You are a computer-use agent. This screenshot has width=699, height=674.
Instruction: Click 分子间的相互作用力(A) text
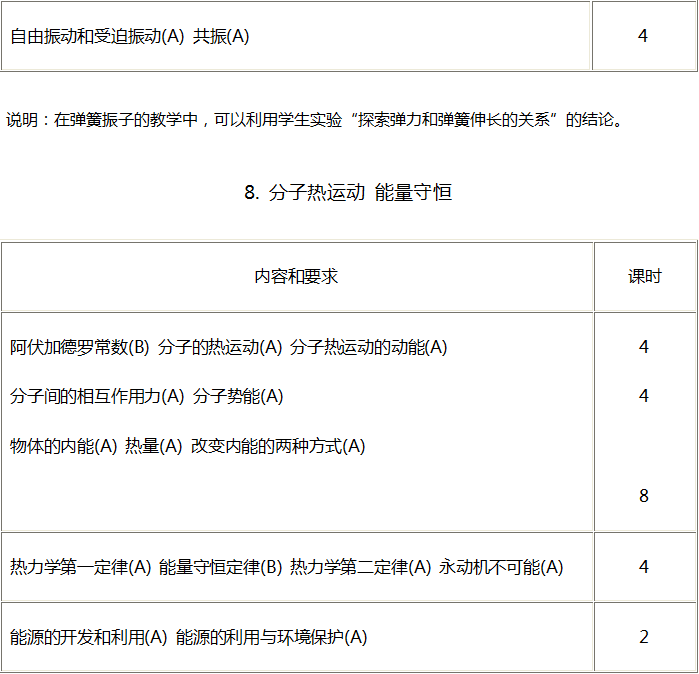click(97, 396)
